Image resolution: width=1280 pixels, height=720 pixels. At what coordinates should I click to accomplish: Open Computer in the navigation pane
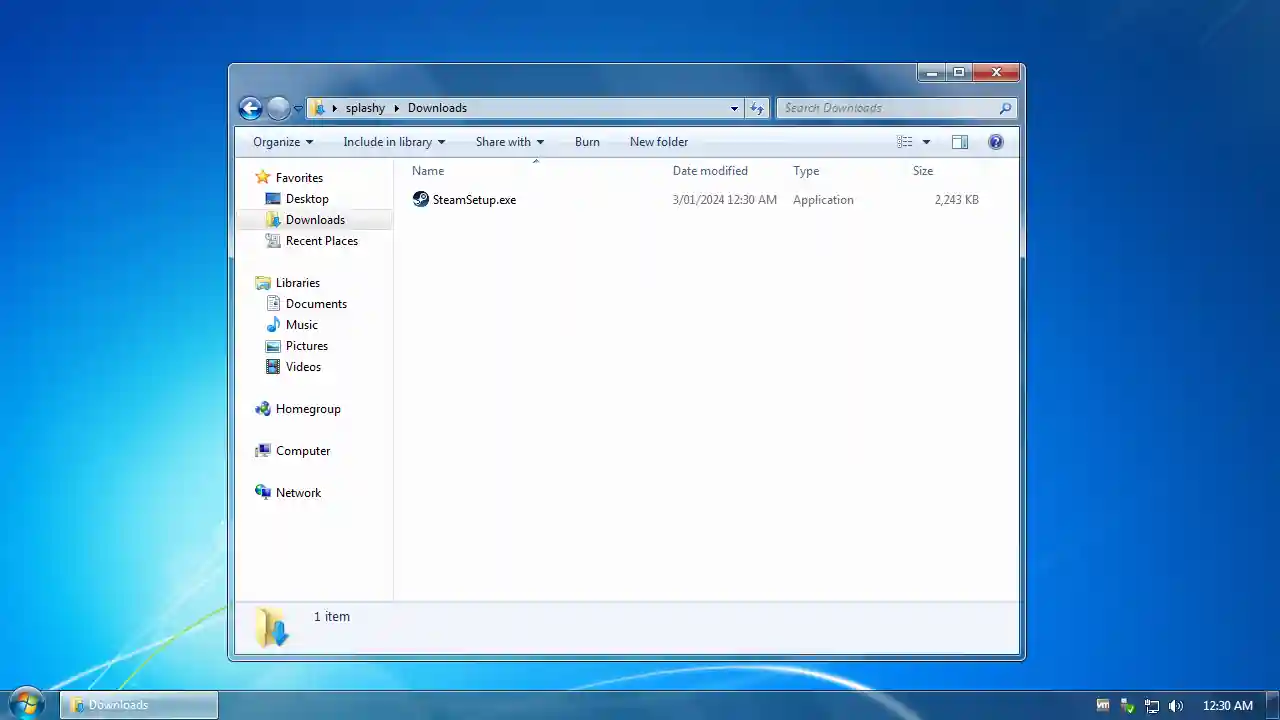coord(302,451)
